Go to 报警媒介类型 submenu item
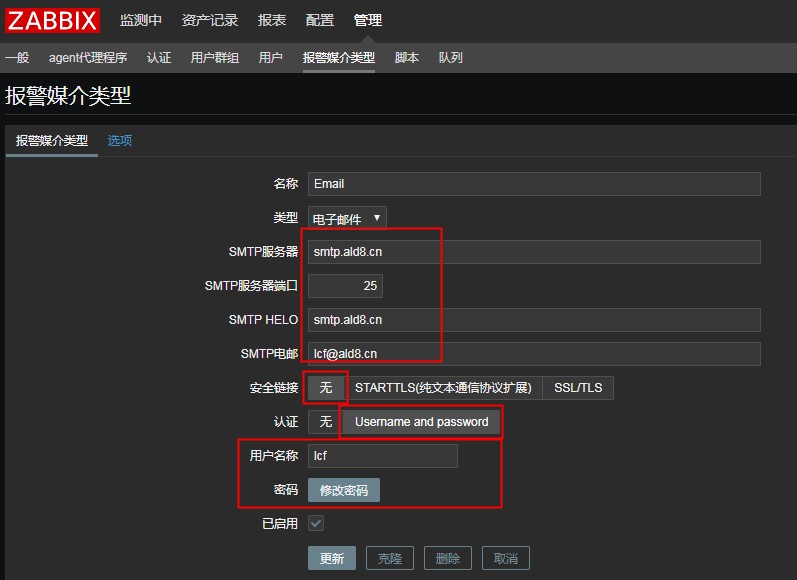797x580 pixels. click(339, 57)
